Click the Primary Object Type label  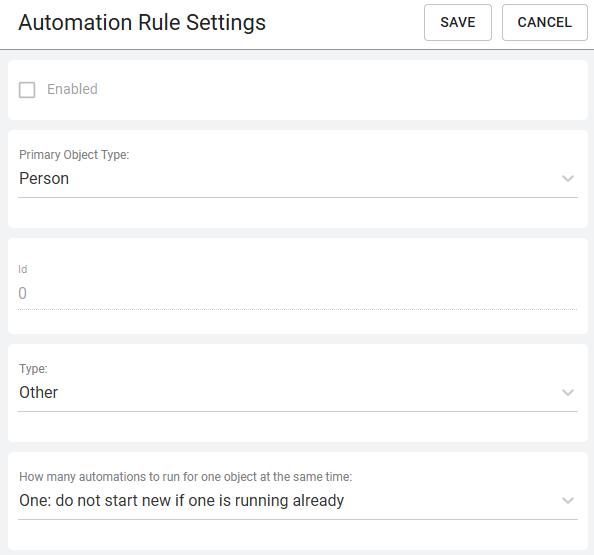tap(74, 155)
